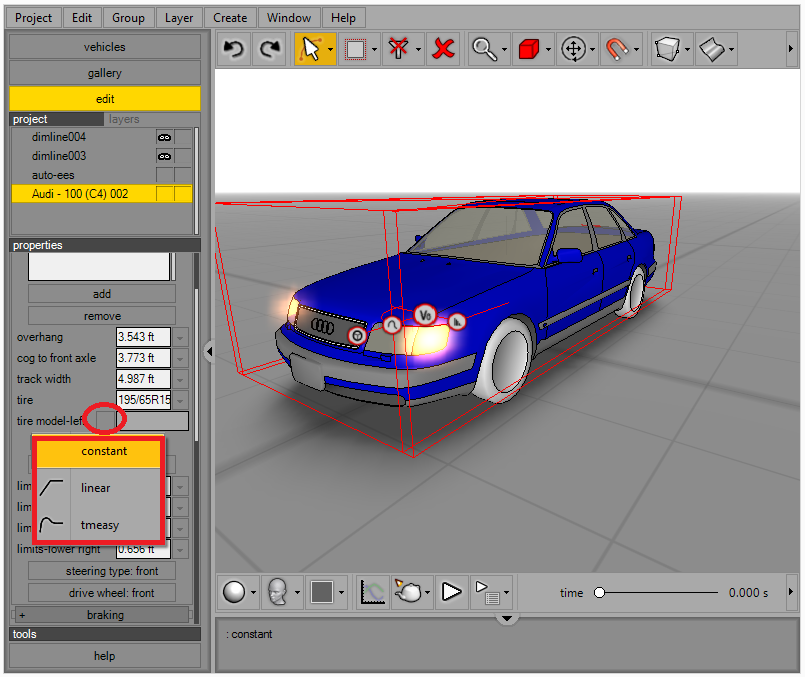805x677 pixels.
Task: Toggle visibility of dimline003
Action: 164,156
